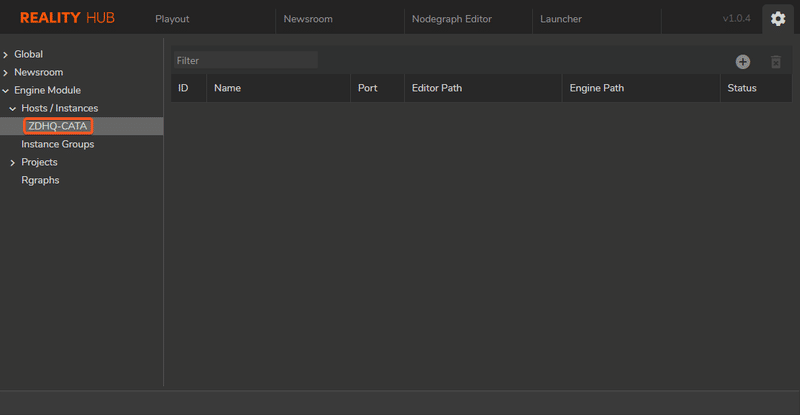This screenshot has height=415, width=800.
Task: Collapse the Hosts / Instances chevron
Action: click(13, 108)
